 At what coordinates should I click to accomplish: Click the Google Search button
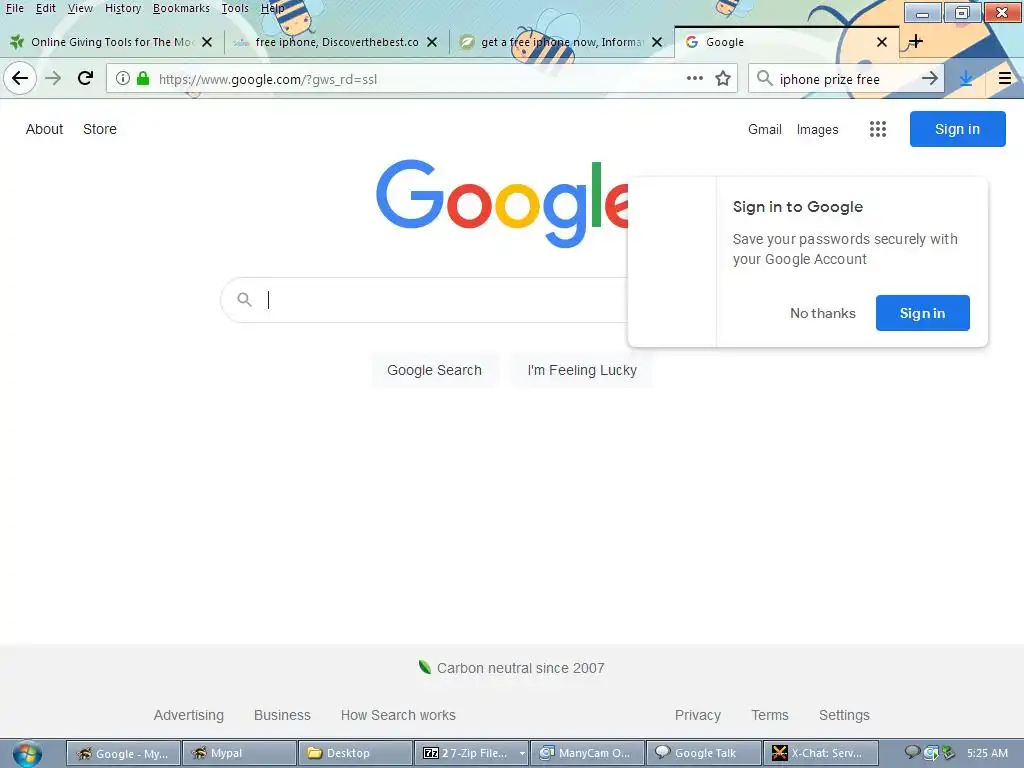[x=434, y=370]
